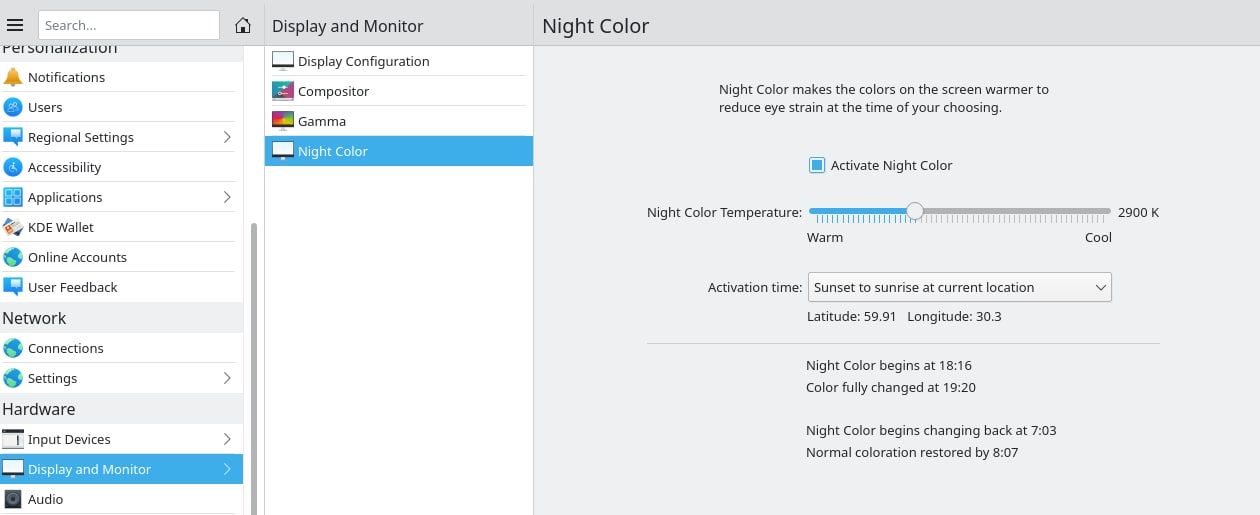Click the Night Color Temperature slider handle

(x=914, y=211)
